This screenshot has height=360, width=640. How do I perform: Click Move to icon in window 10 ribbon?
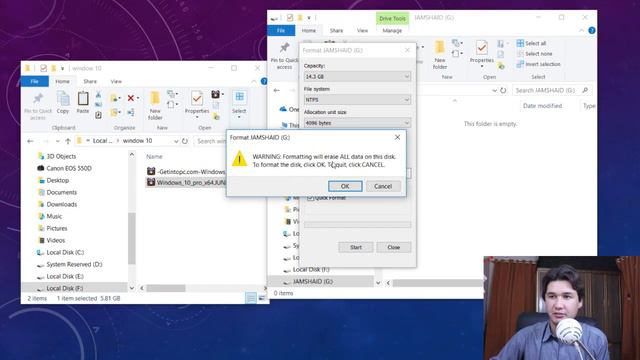pyautogui.click(x=114, y=98)
